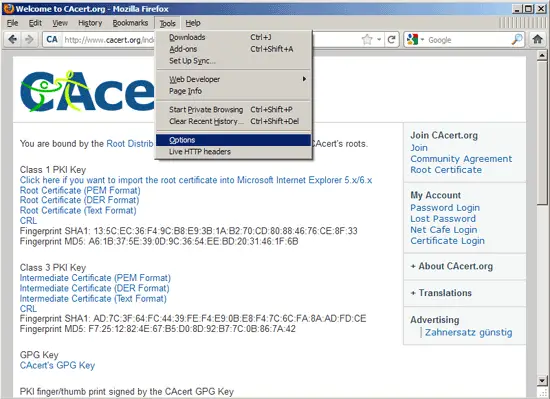Image resolution: width=550 pixels, height=399 pixels.
Task: Open the Class 1 CRL link
Action: pyautogui.click(x=28, y=221)
